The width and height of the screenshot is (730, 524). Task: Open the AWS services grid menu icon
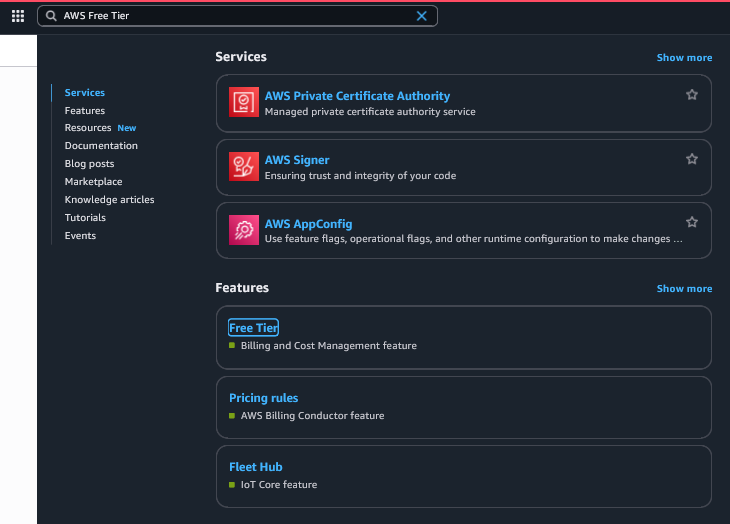[x=18, y=16]
